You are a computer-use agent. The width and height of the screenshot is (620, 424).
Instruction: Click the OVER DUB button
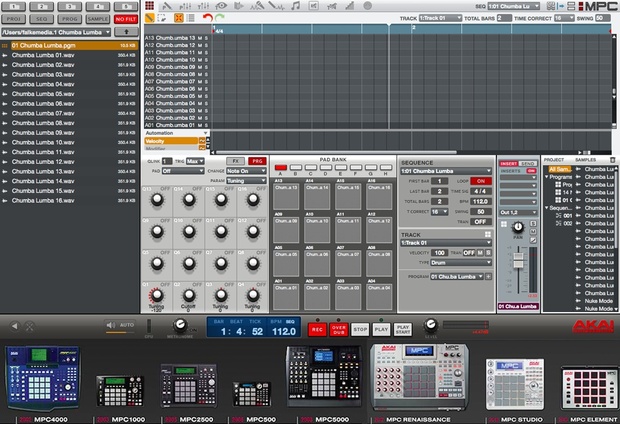click(339, 329)
